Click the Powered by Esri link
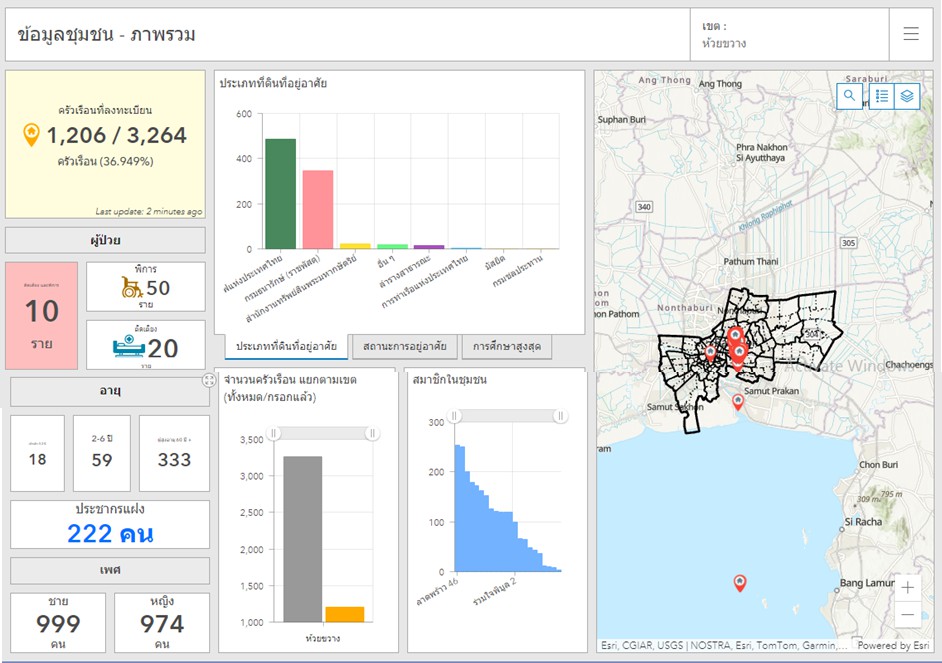This screenshot has height=663, width=942. 893,645
